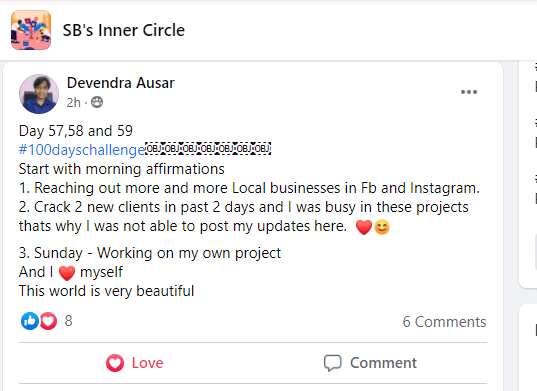Image resolution: width=537 pixels, height=391 pixels.
Task: Show who liked via thumbs-up reaction icon
Action: point(30,321)
